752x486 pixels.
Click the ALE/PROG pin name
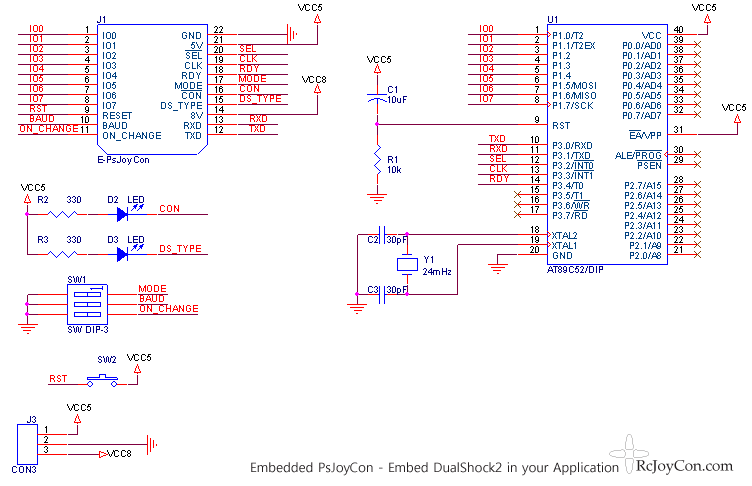638,155
